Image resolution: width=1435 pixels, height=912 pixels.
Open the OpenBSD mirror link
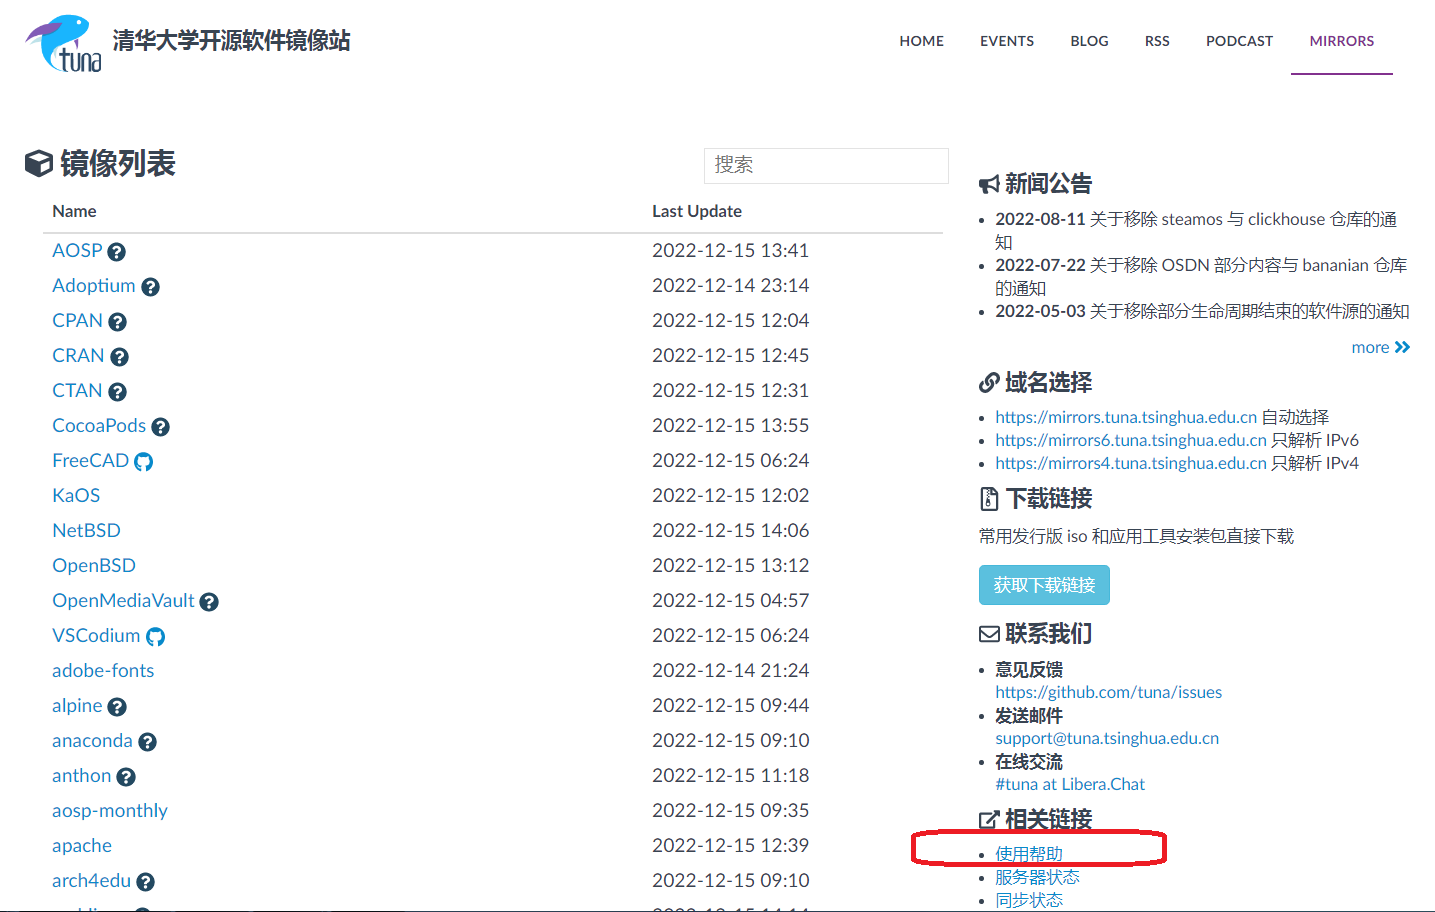(94, 566)
